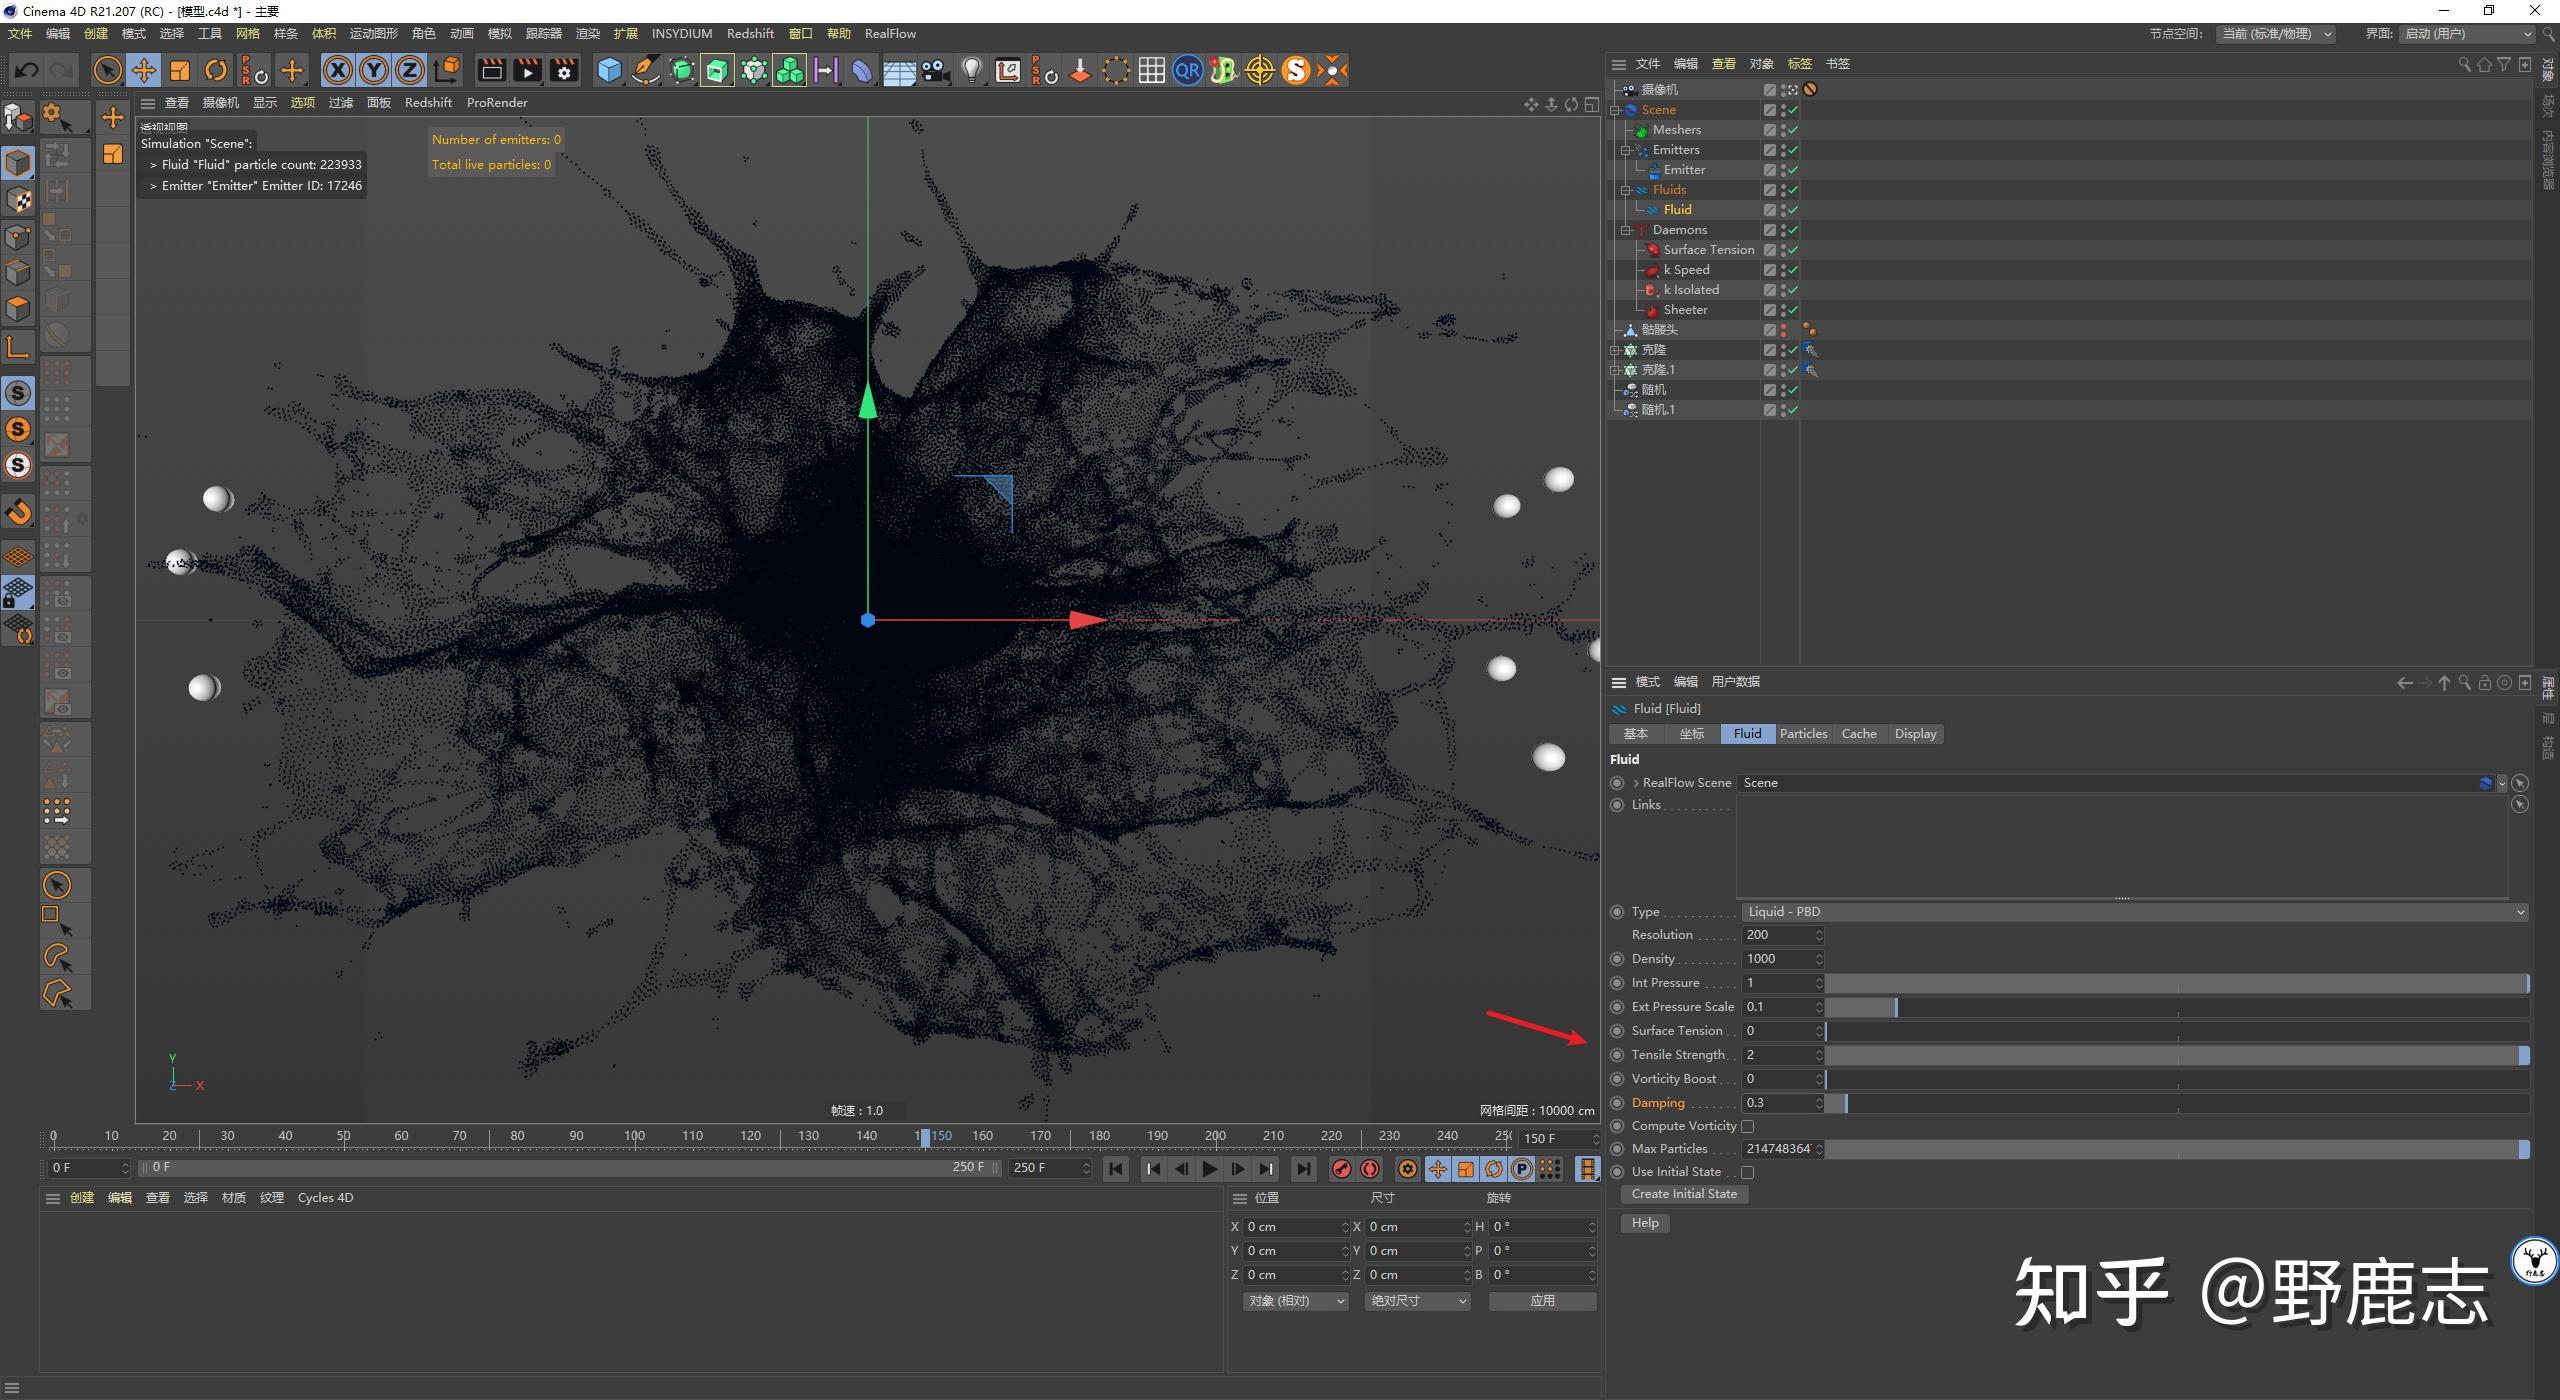Click the blue QR toolbar icon
The height and width of the screenshot is (1400, 2560).
1187,71
